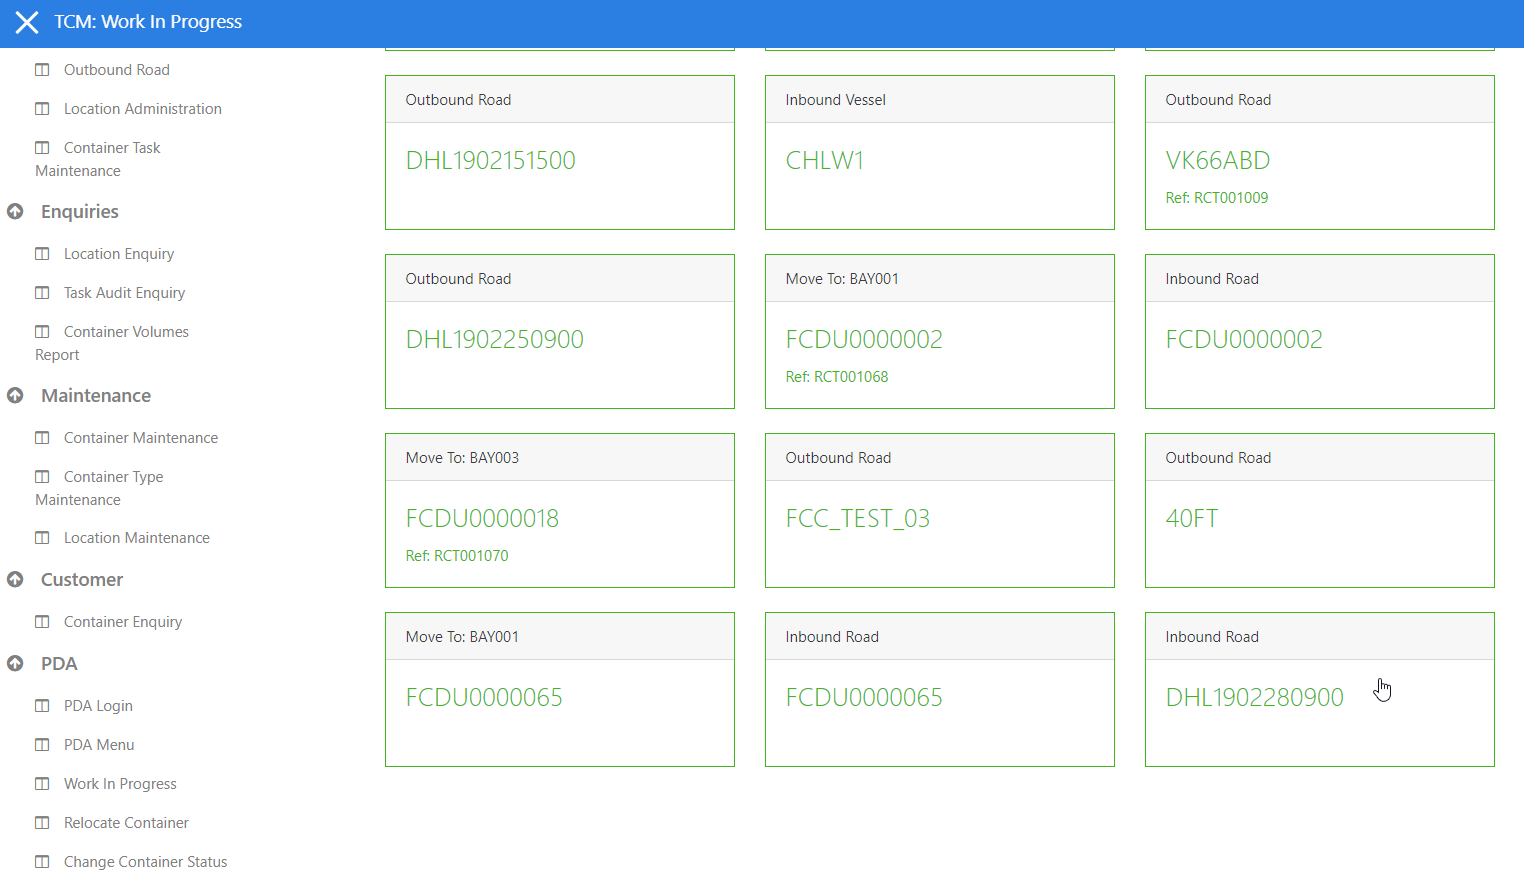The height and width of the screenshot is (881, 1524).
Task: Click the icon beside Relocate Container
Action: coord(42,823)
